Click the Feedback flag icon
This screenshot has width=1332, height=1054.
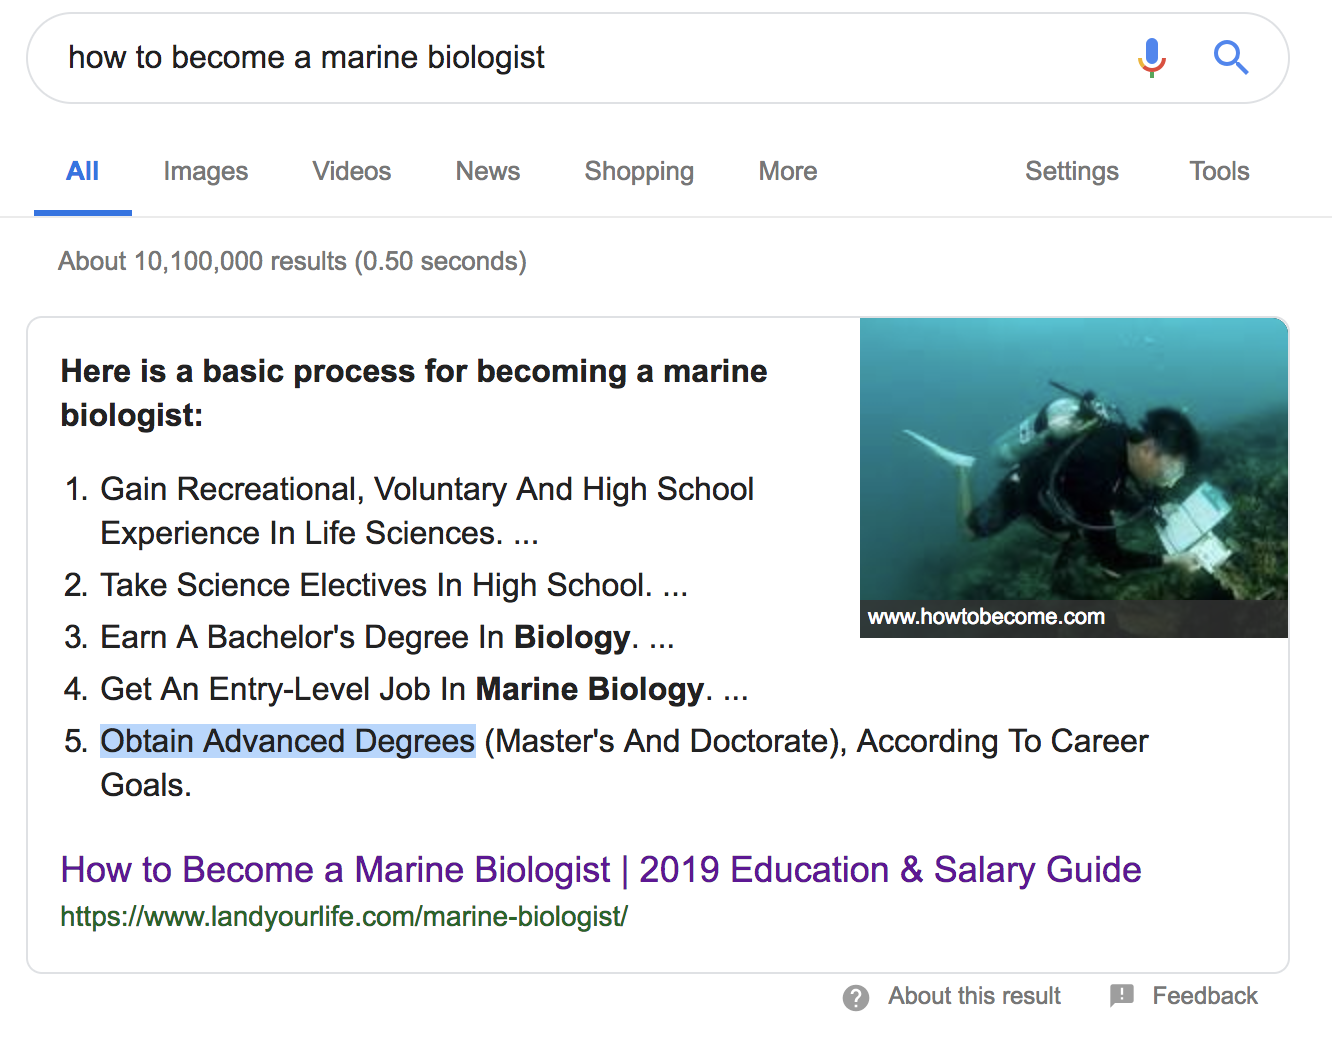point(1122,995)
